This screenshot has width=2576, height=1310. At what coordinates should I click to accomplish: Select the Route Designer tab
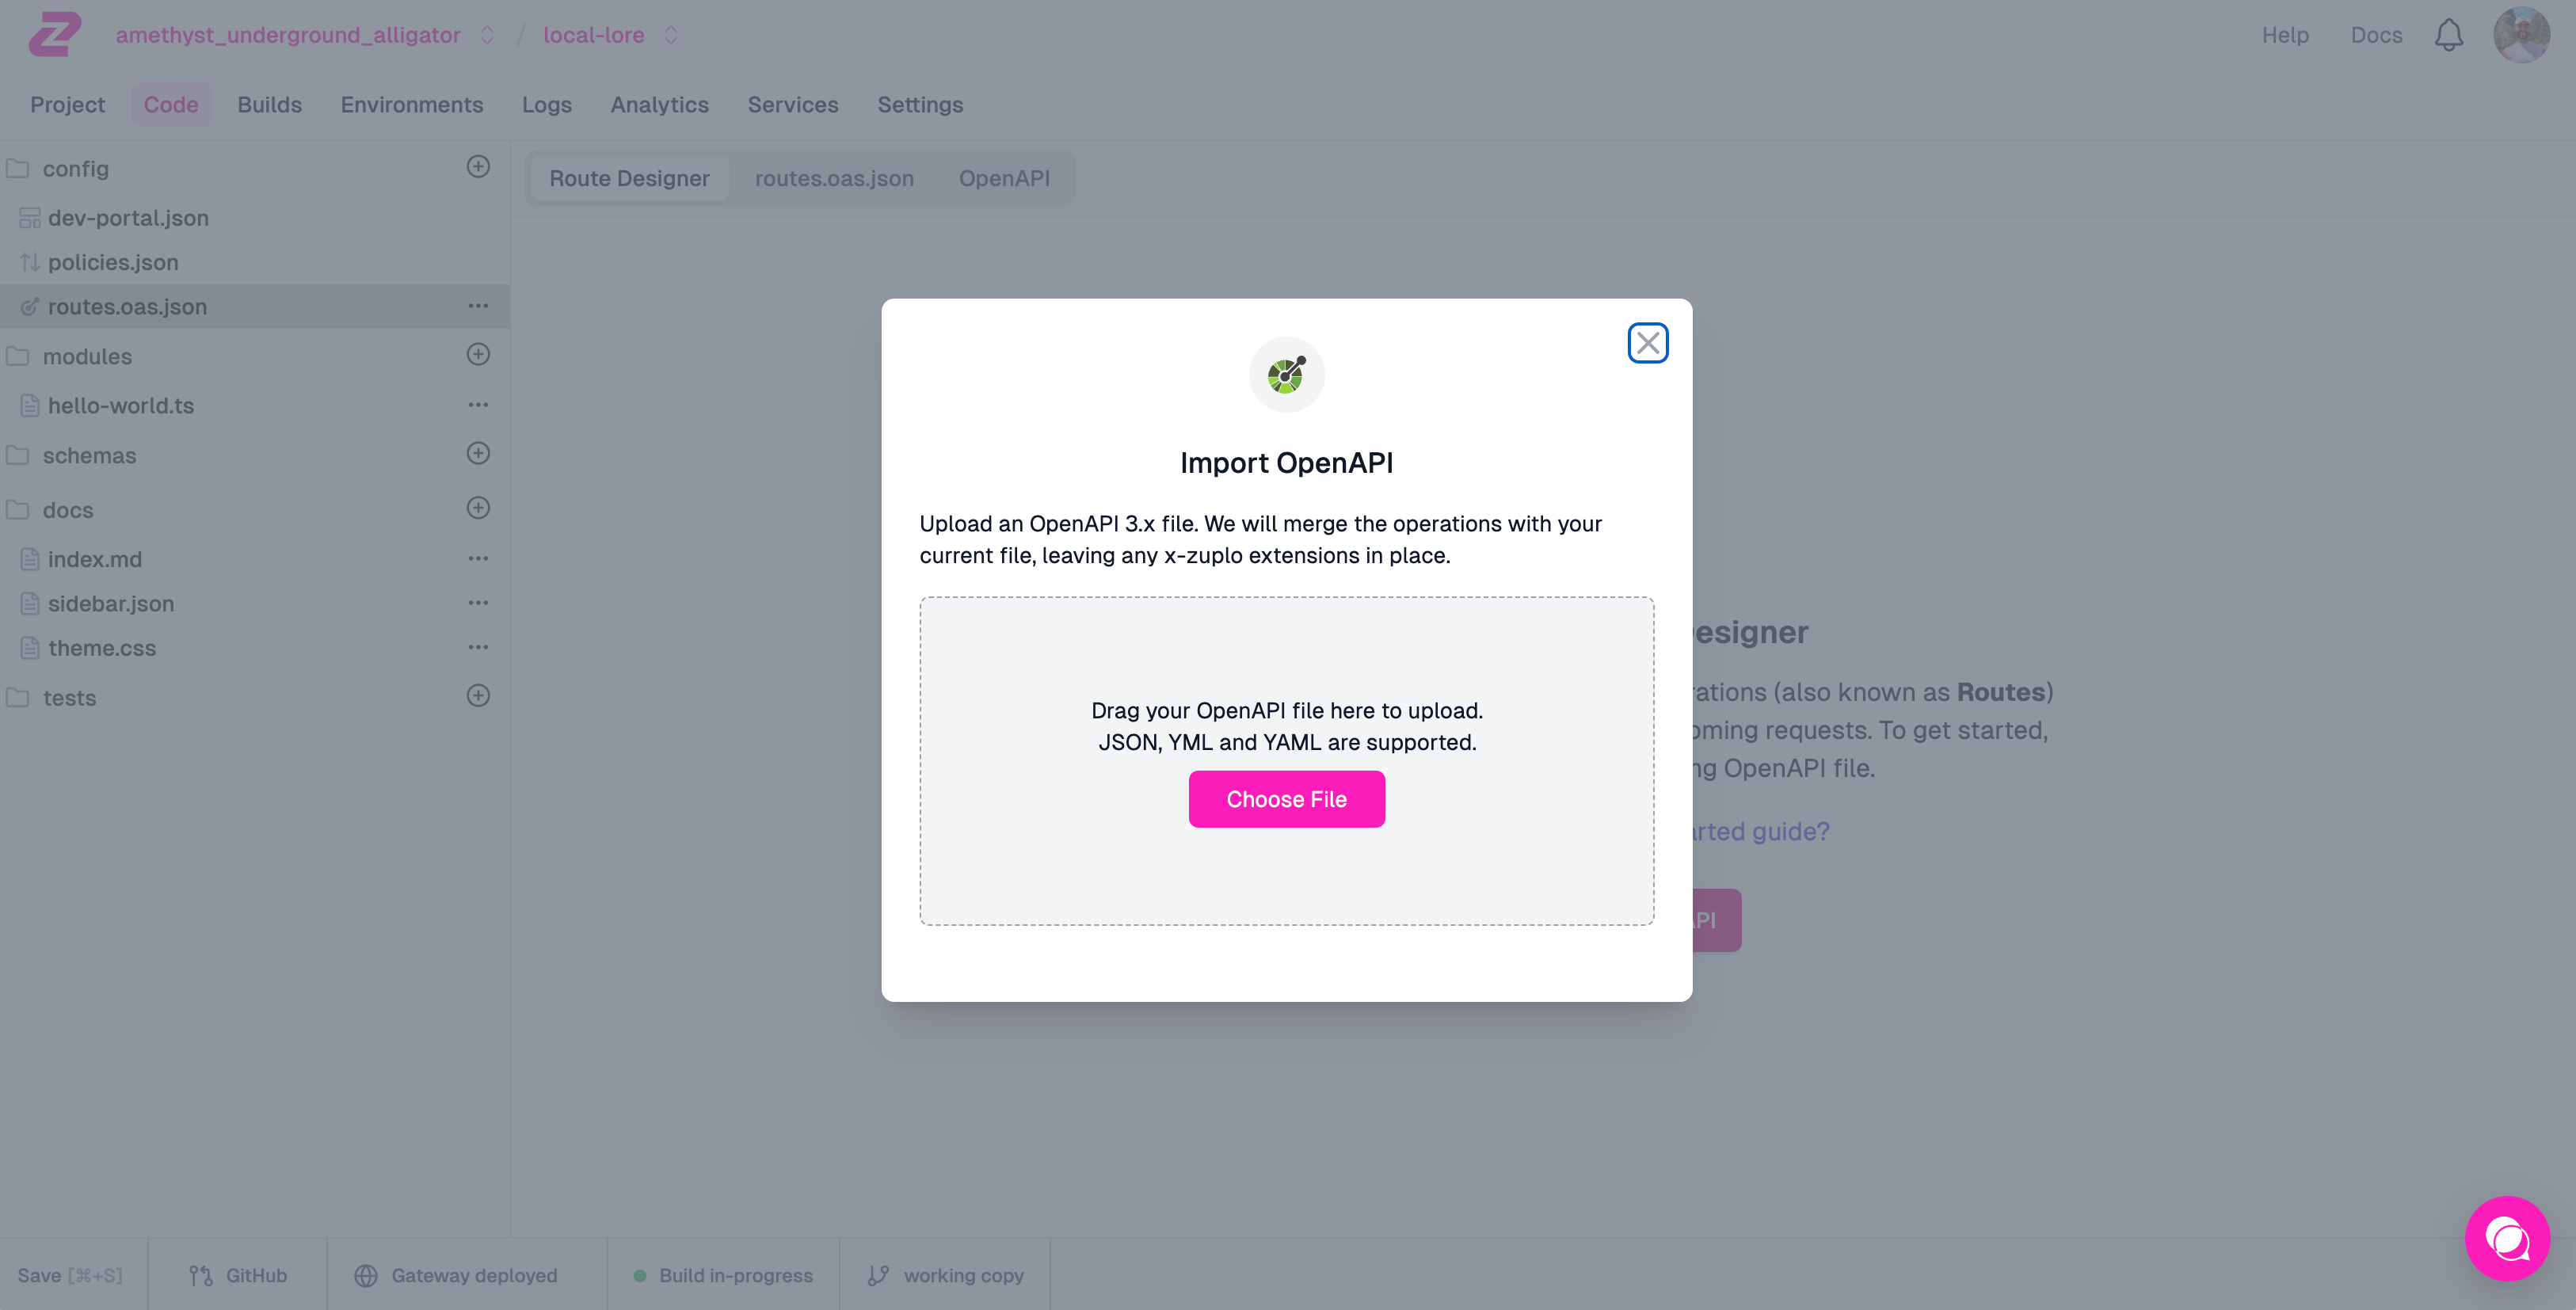pyautogui.click(x=630, y=177)
